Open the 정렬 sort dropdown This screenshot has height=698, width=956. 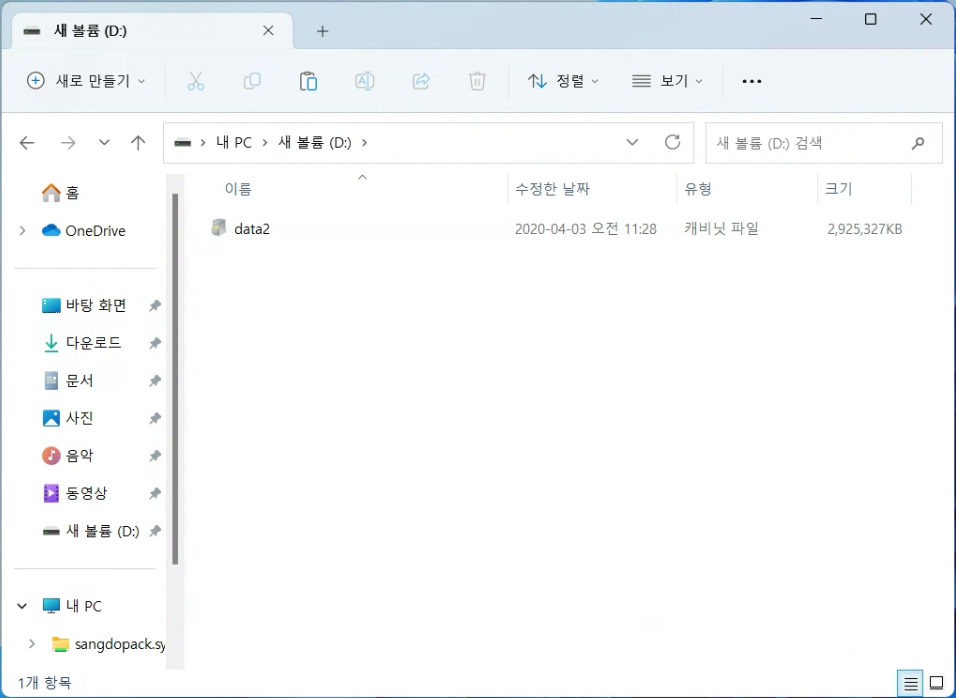[x=563, y=81]
